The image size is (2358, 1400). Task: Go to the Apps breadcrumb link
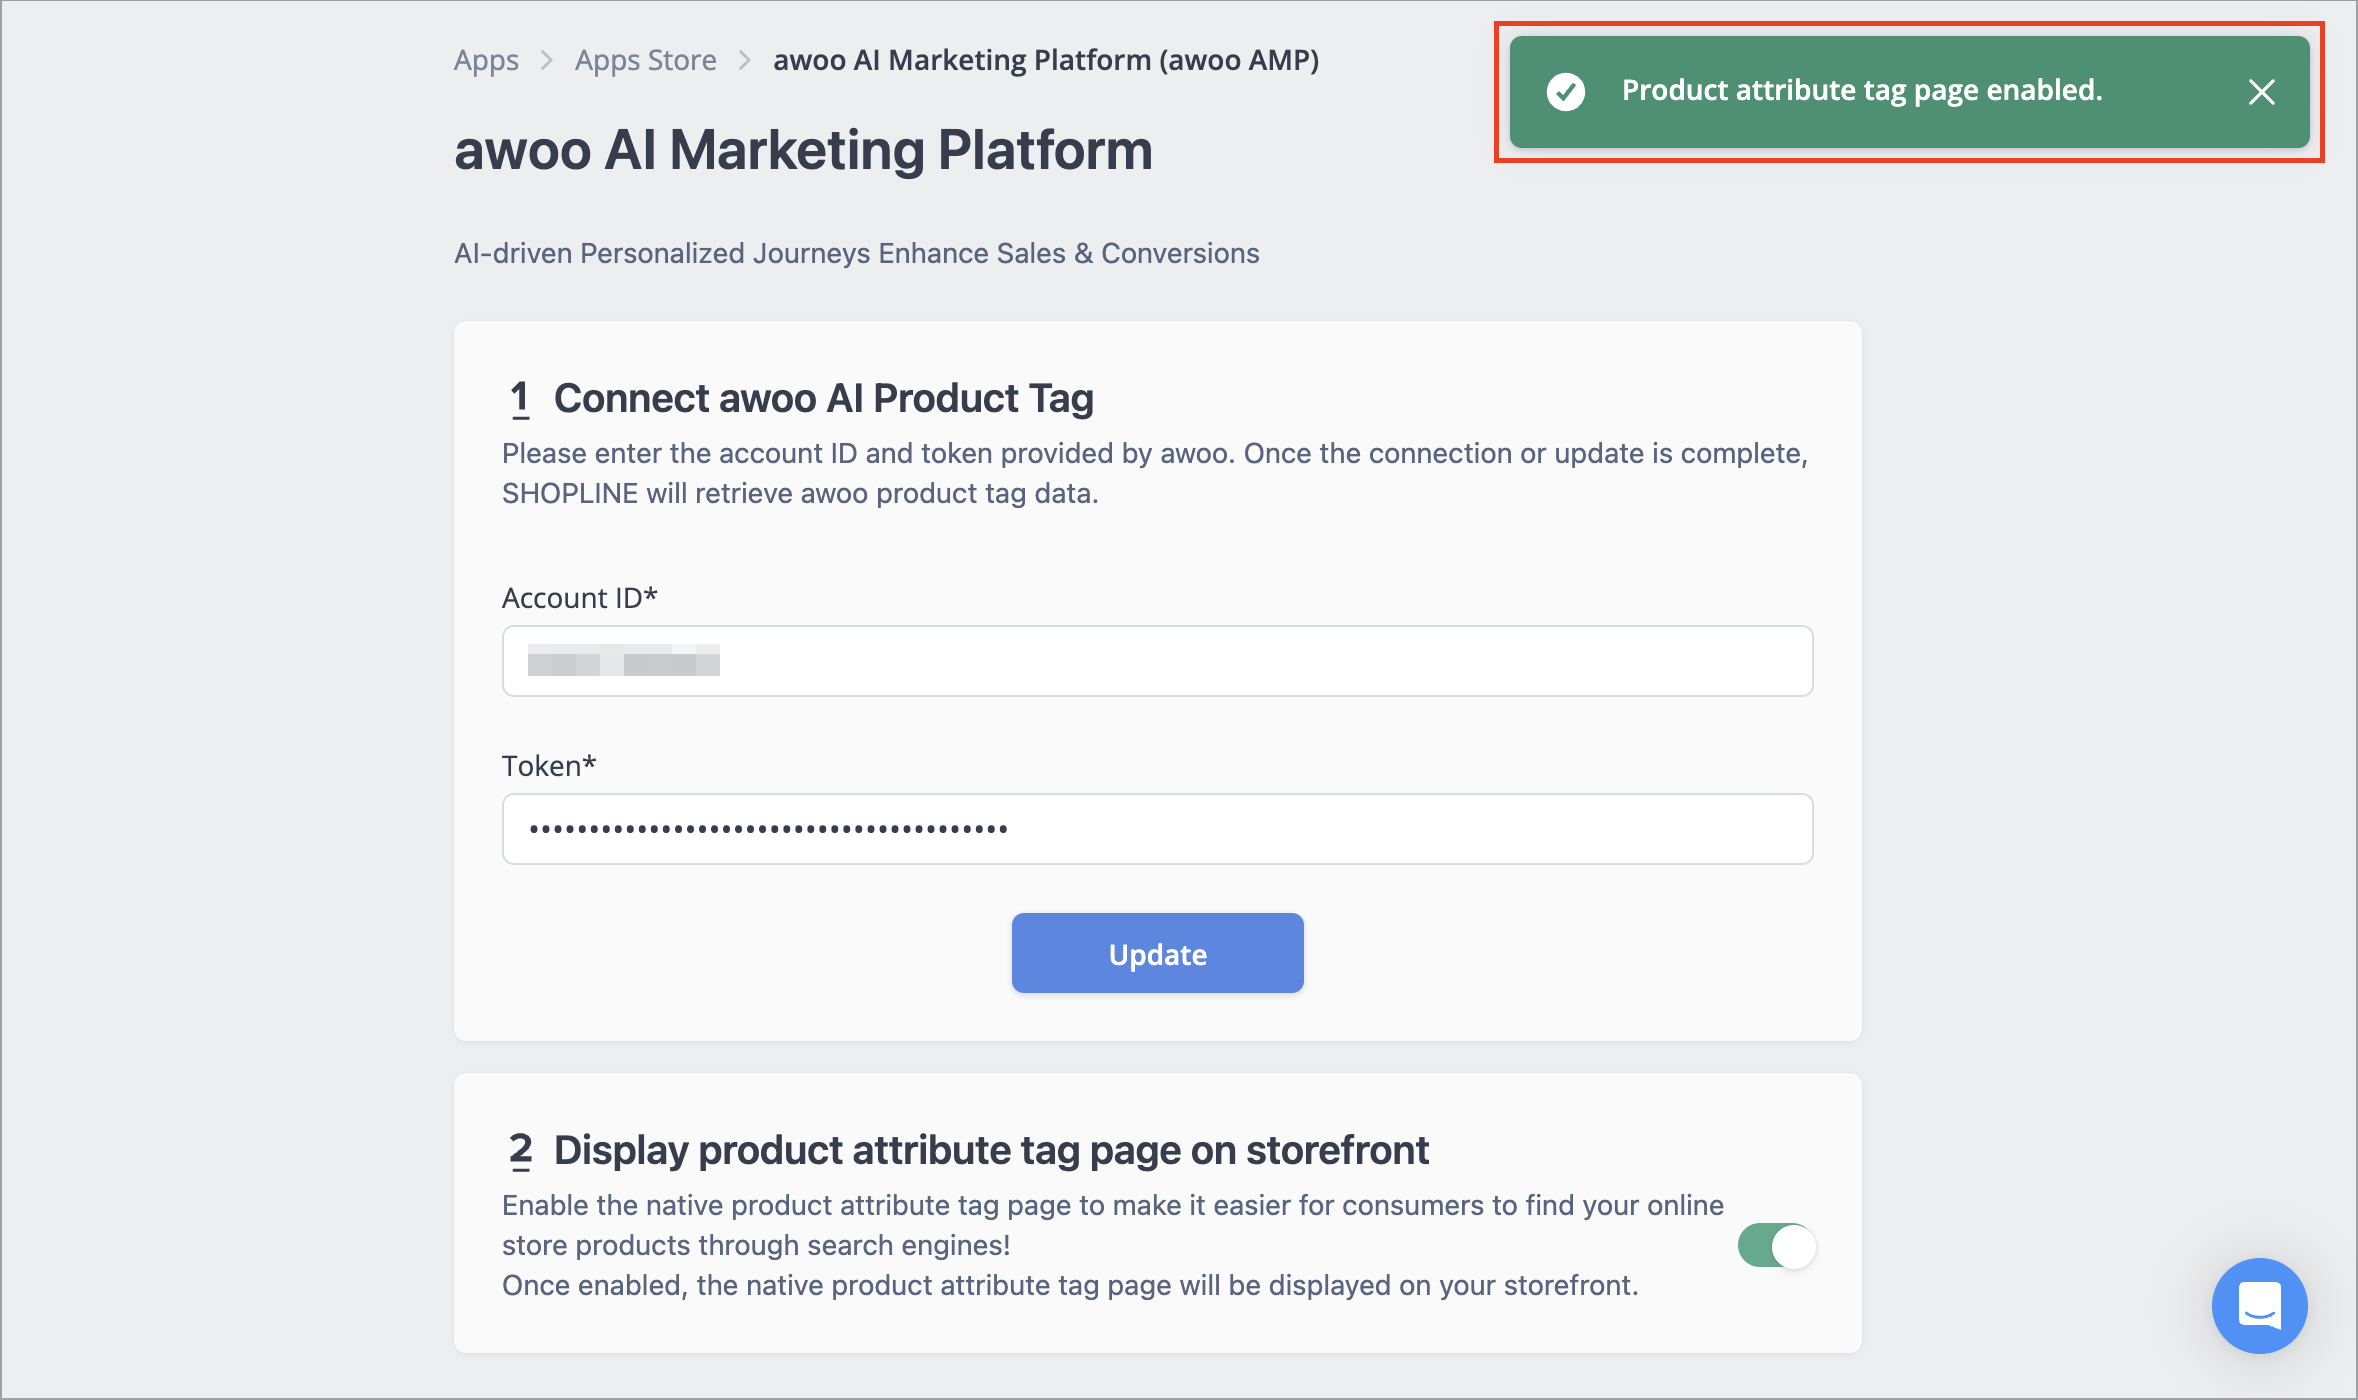pos(486,60)
